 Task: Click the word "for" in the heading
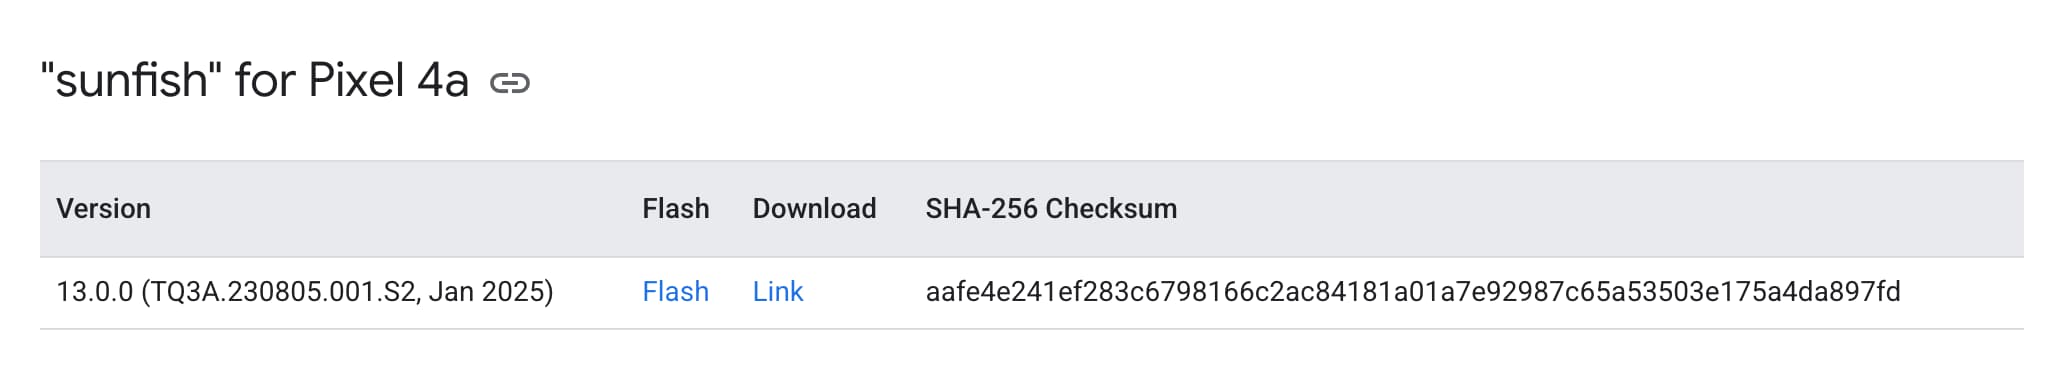click(264, 80)
